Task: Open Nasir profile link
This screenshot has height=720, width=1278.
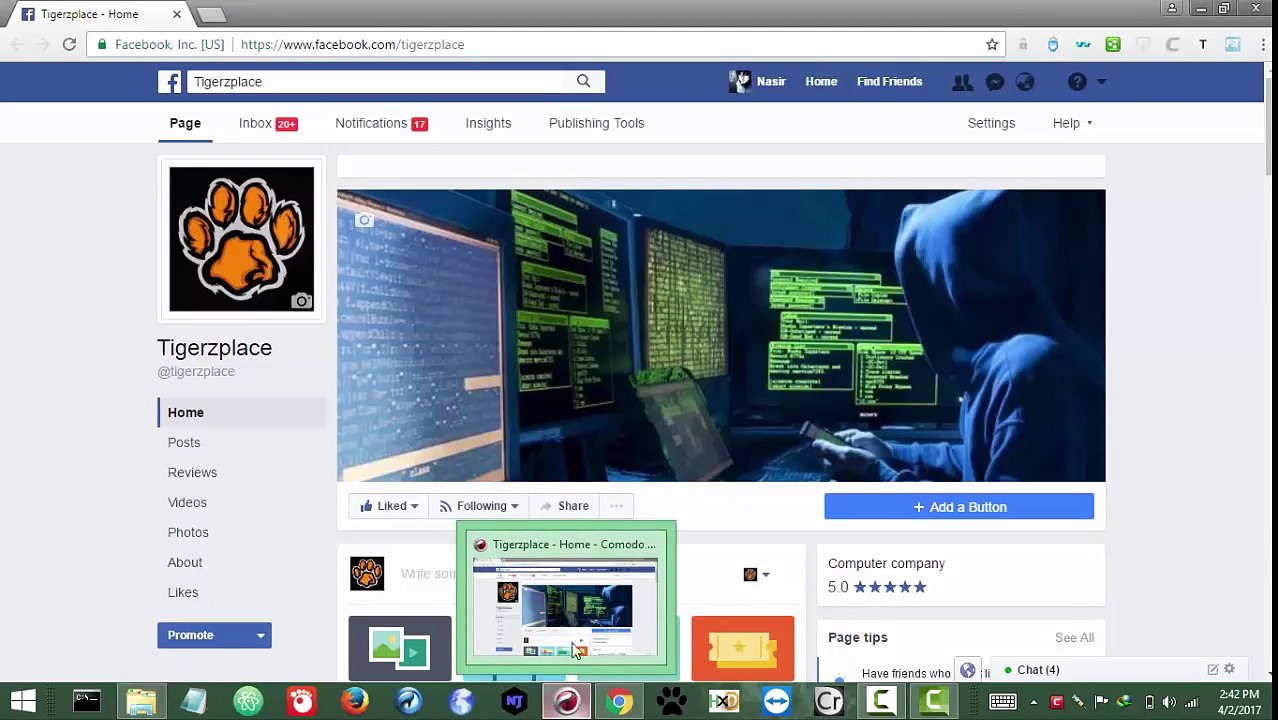Action: (x=758, y=82)
